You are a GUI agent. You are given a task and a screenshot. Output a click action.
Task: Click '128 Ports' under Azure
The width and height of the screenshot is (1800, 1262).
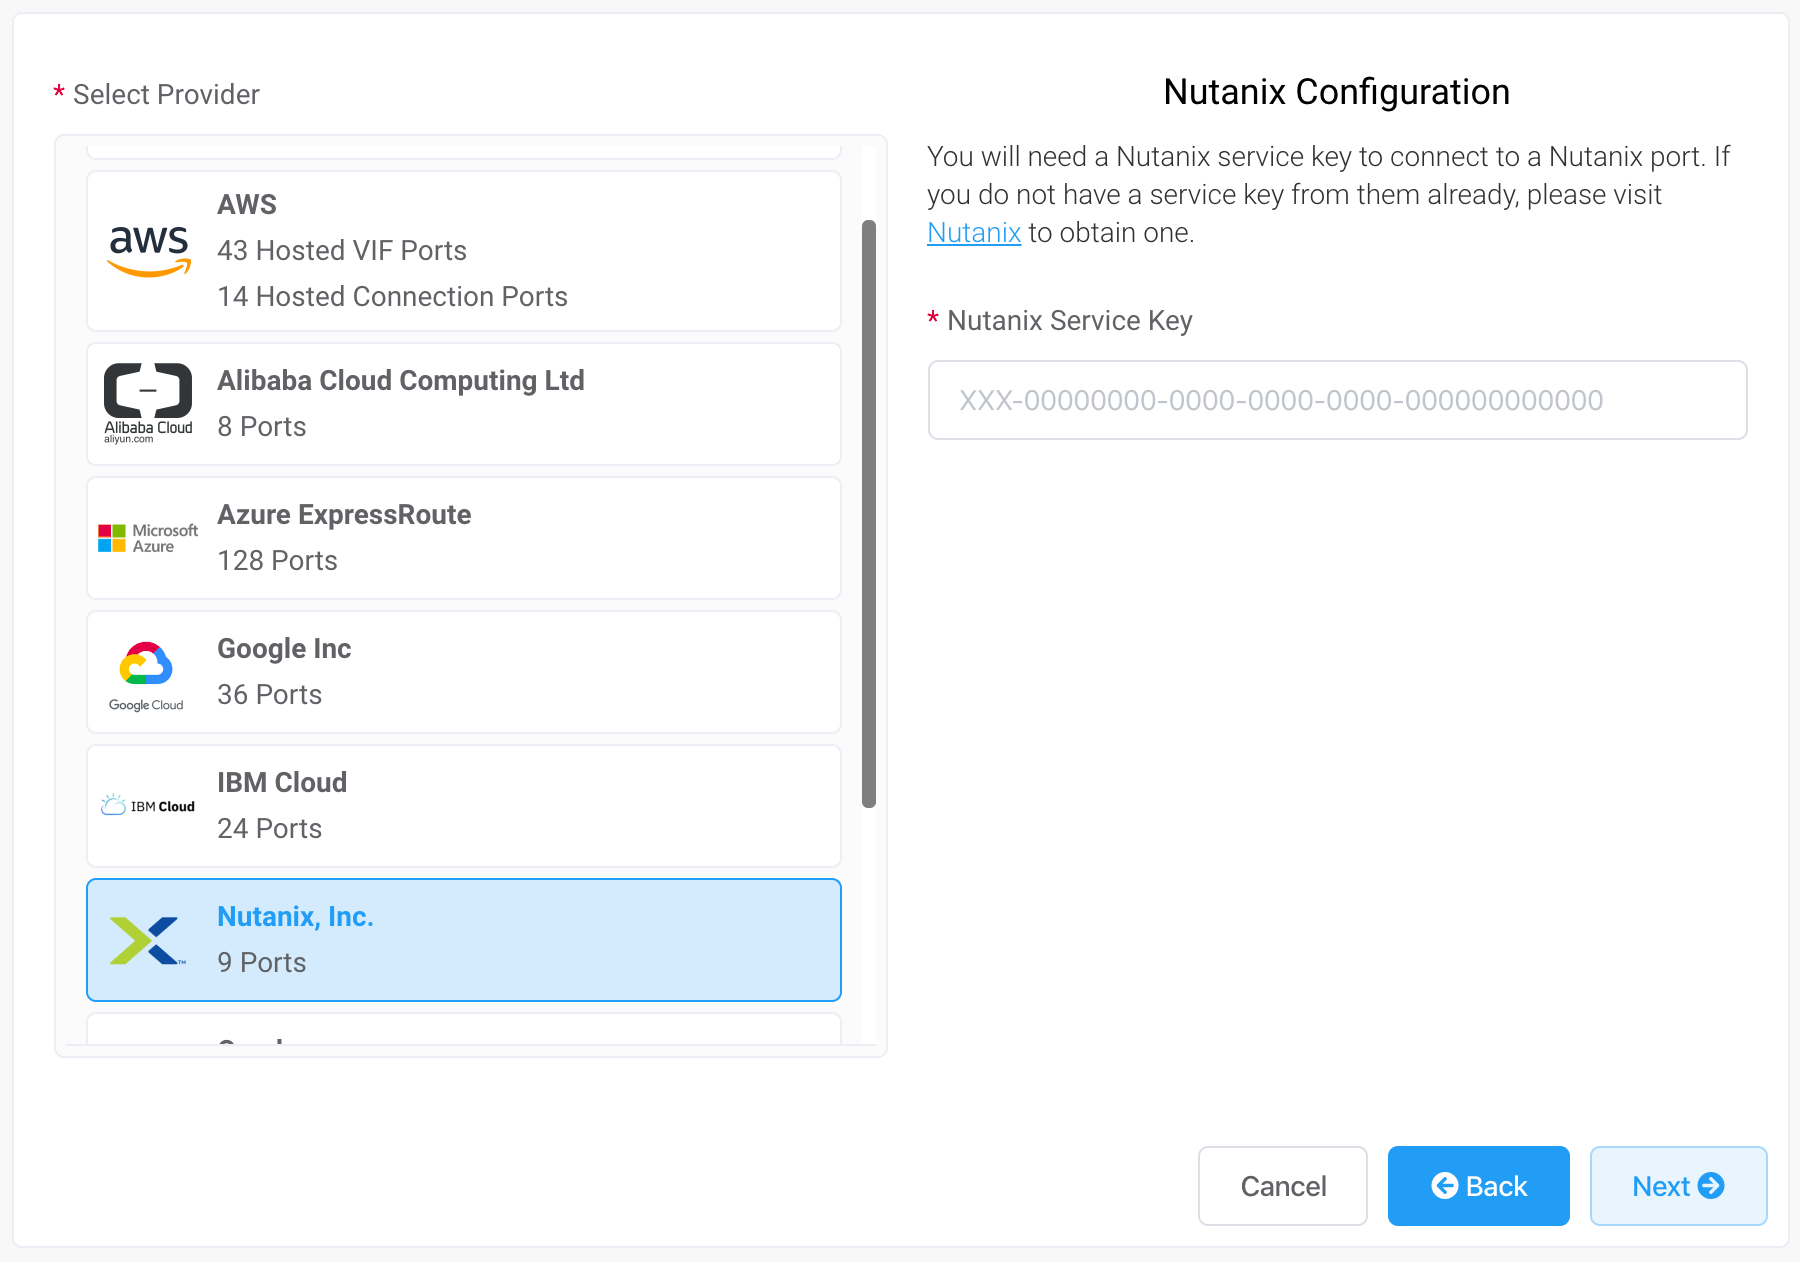point(277,560)
